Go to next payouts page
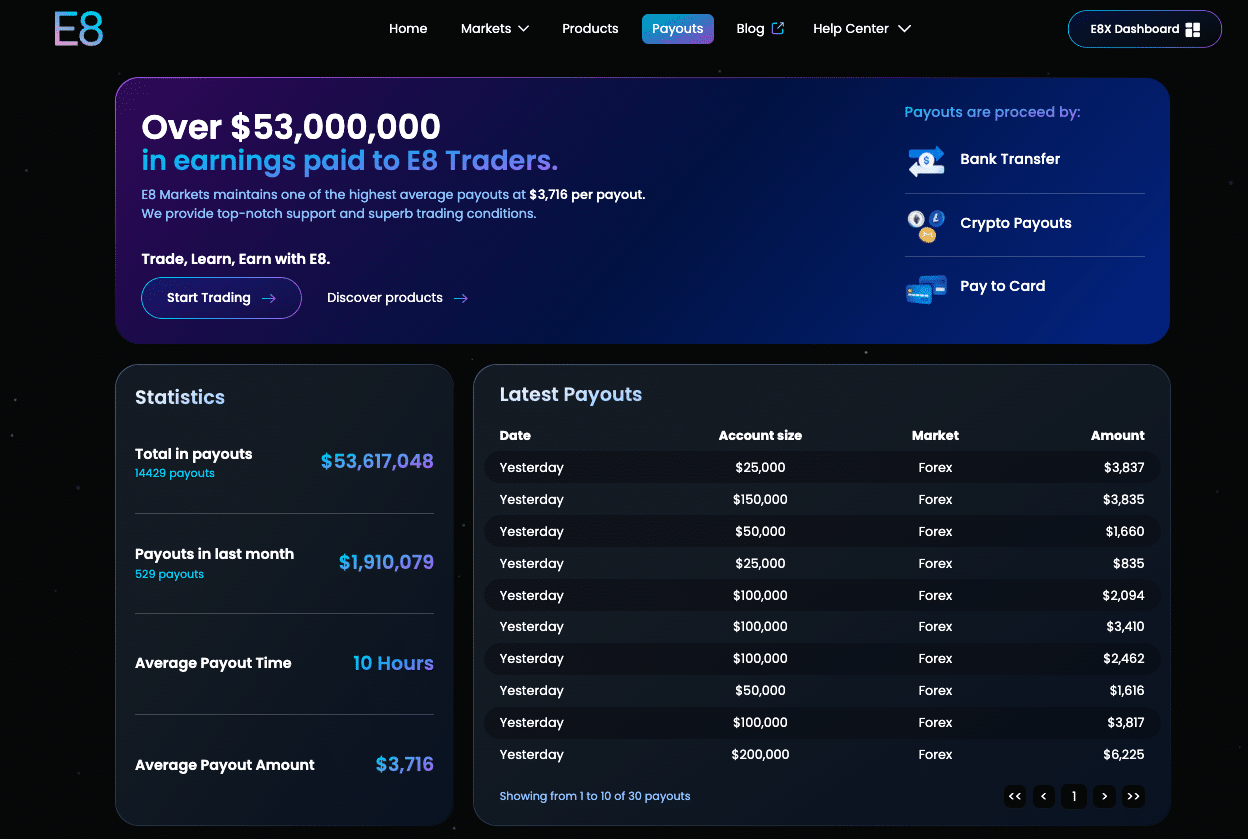This screenshot has height=839, width=1248. (1104, 796)
